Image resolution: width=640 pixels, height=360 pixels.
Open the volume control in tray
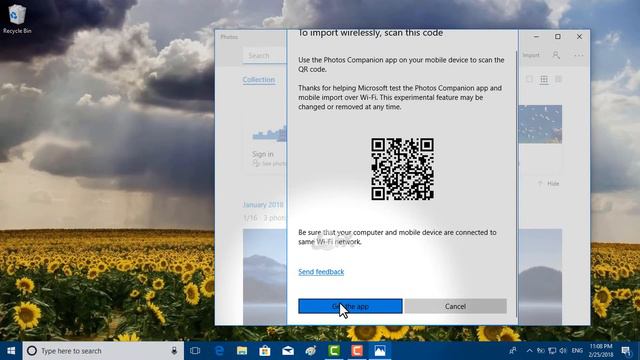pos(563,351)
